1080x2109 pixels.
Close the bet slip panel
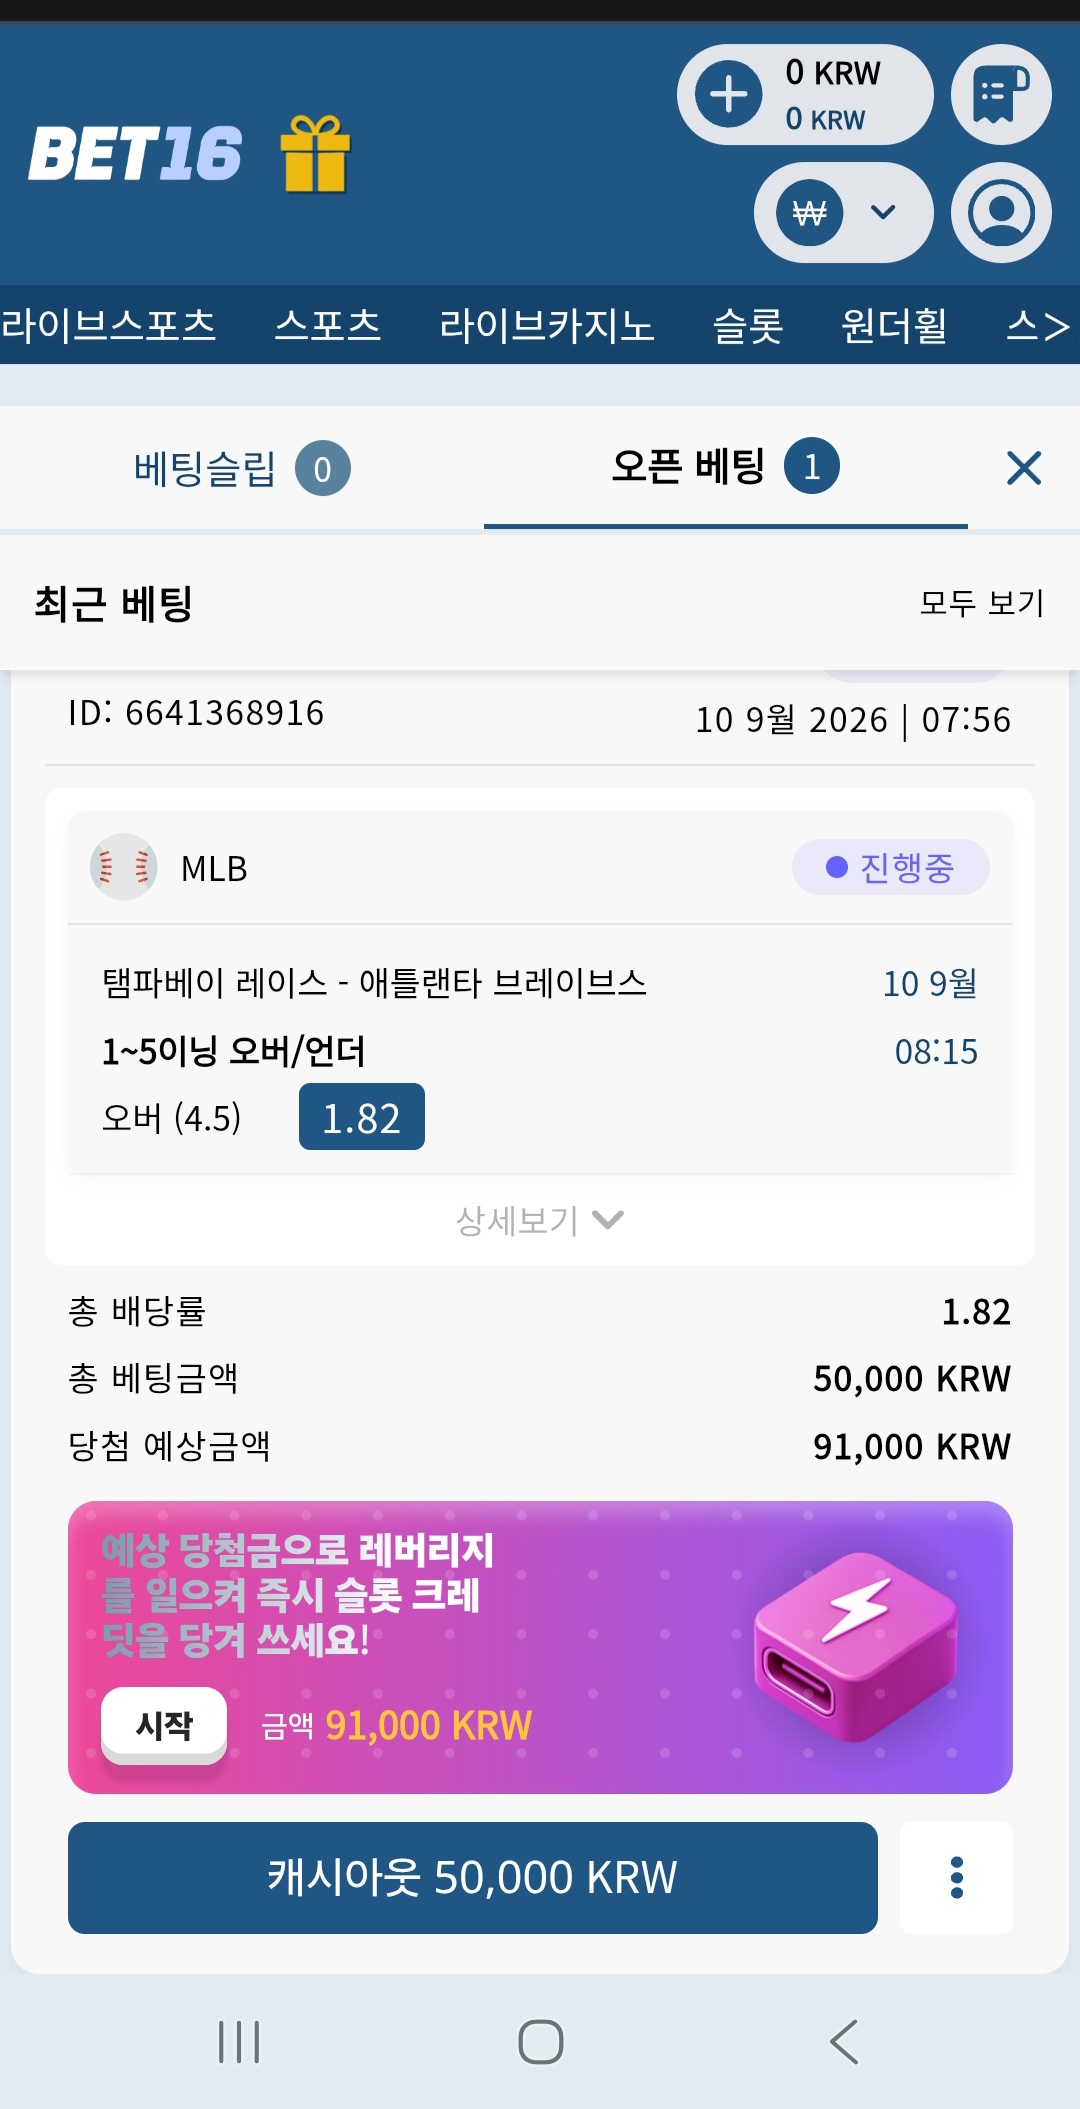point(1024,467)
